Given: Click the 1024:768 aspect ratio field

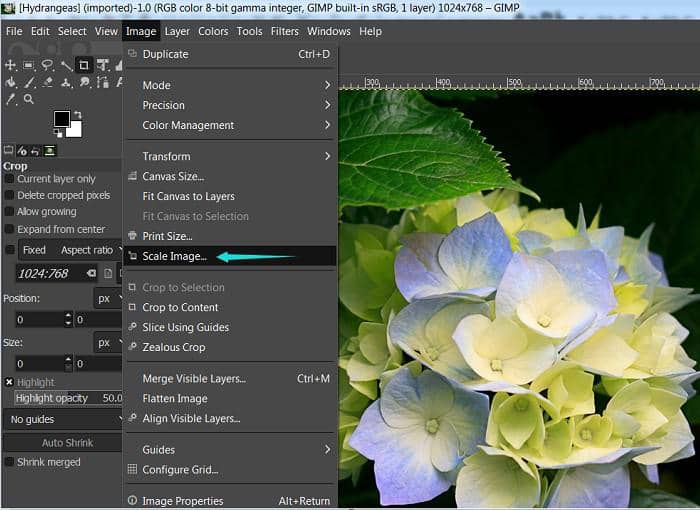Looking at the screenshot, I should (56, 273).
